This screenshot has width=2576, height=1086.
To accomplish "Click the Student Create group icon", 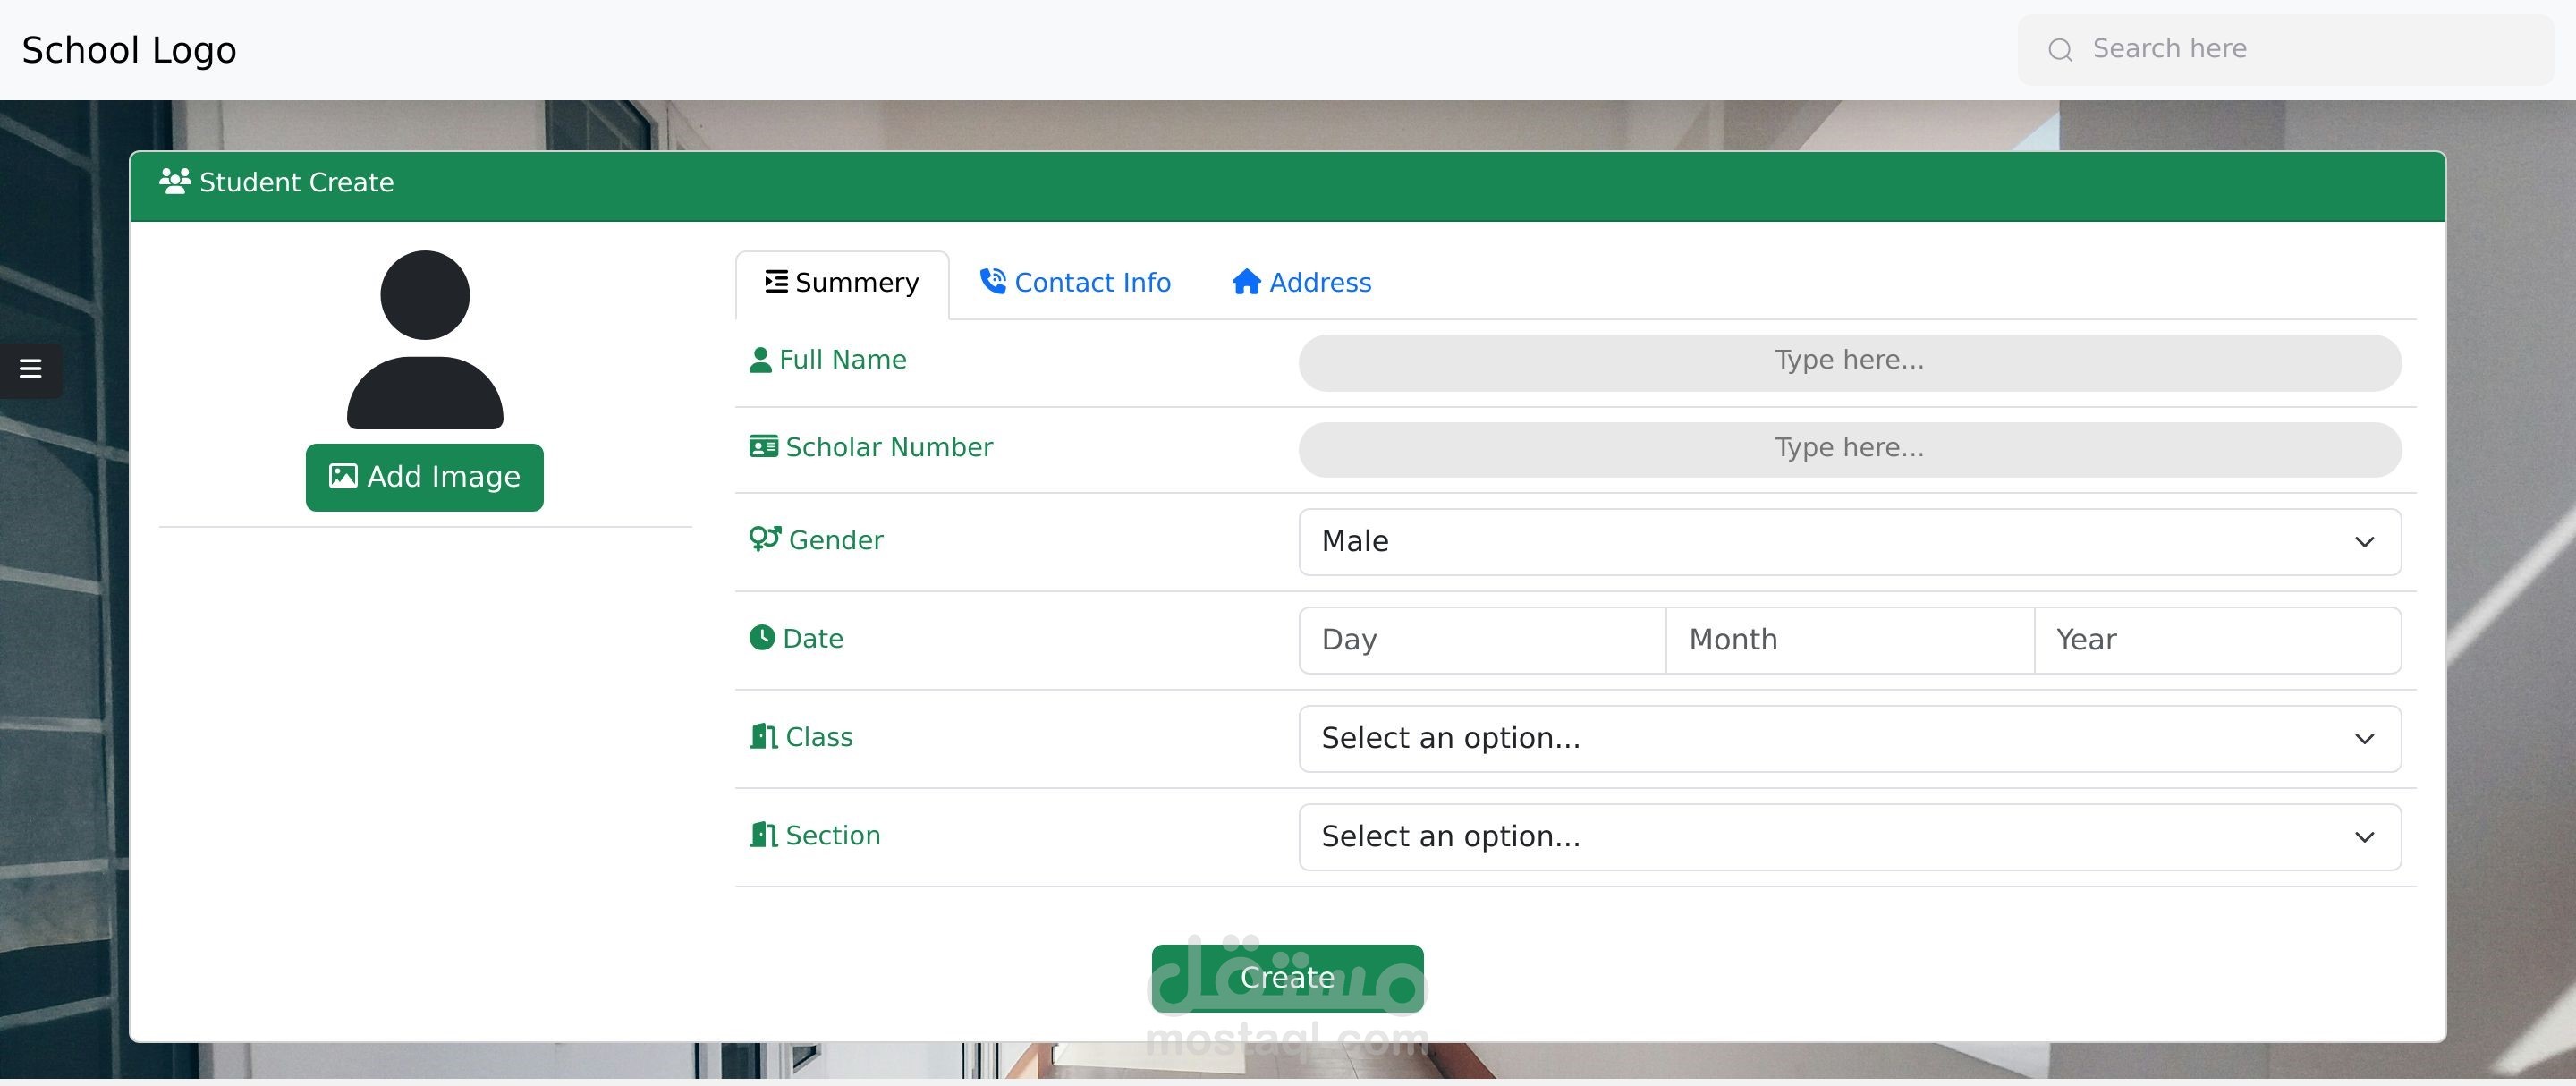I will pos(175,182).
